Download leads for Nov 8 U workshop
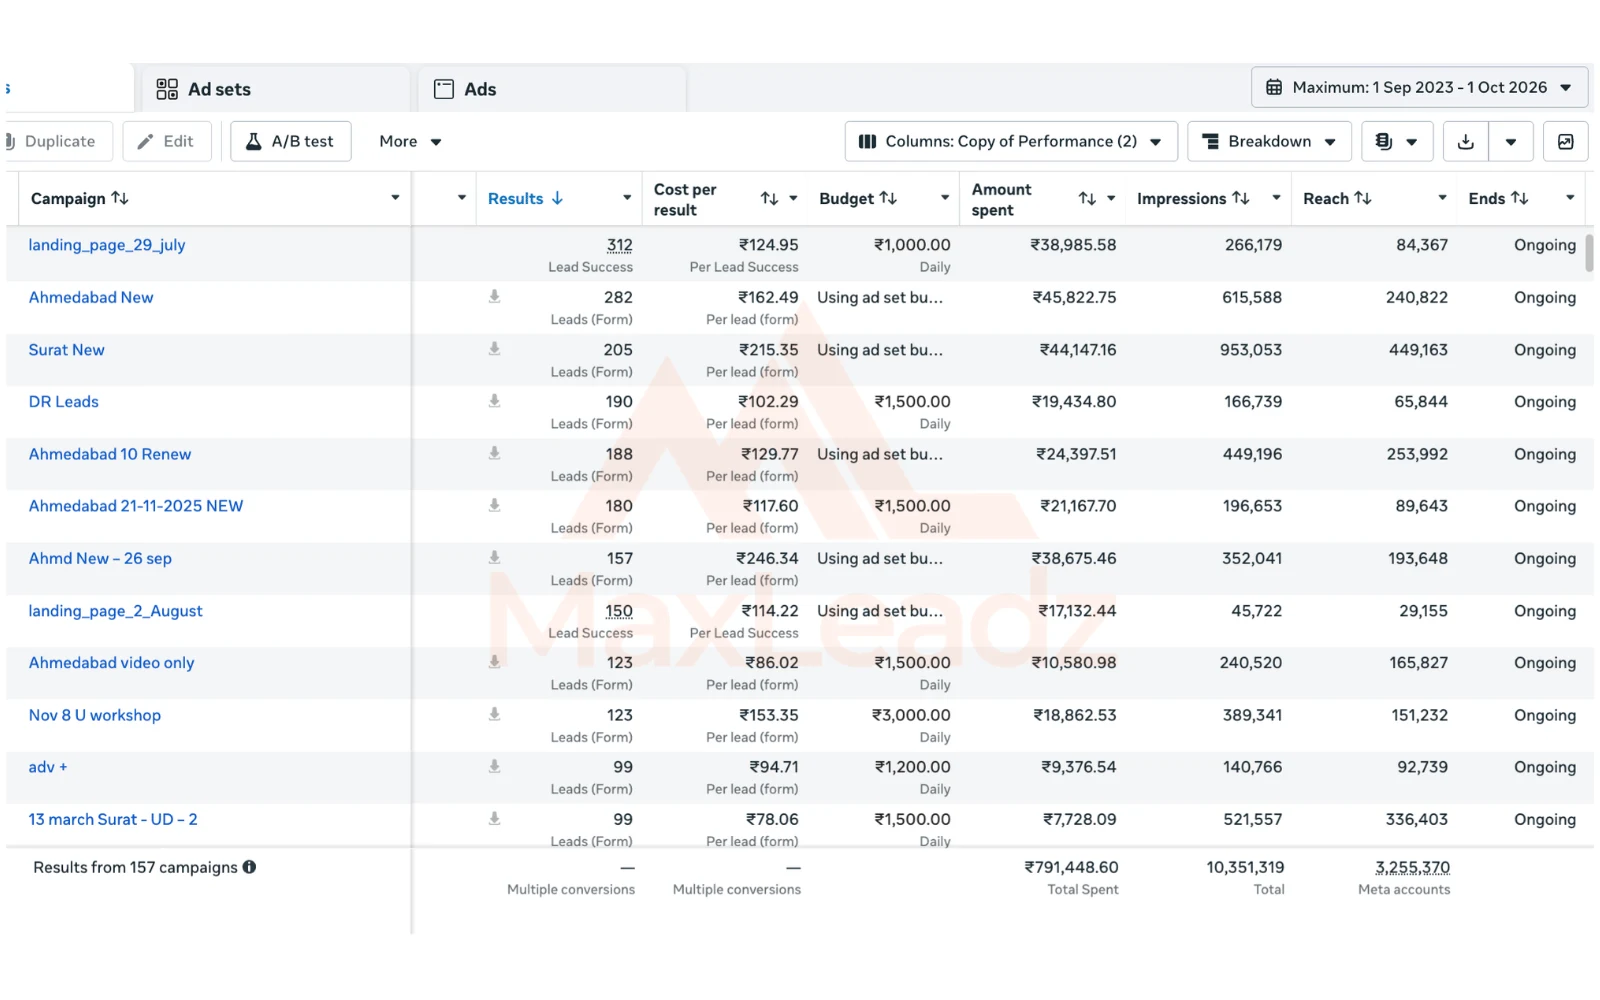Screen dimensions: 1600x1000 coord(494,714)
